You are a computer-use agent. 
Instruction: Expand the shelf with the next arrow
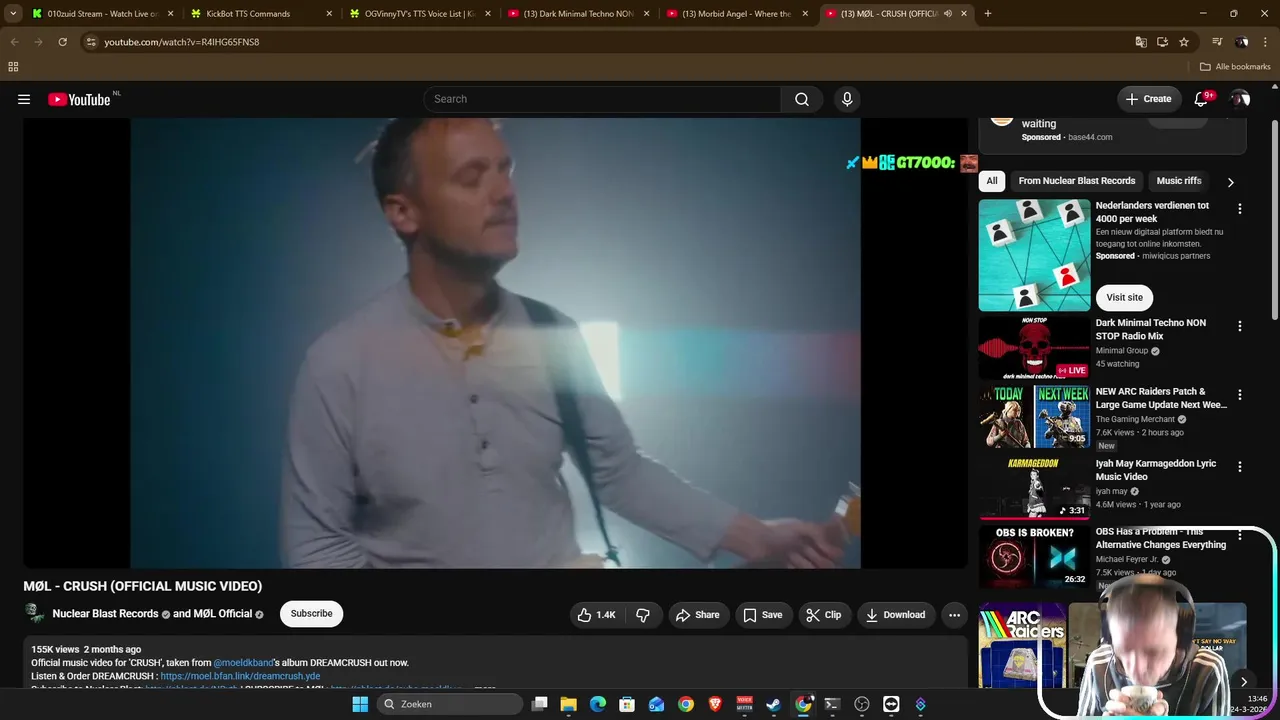coord(1243,682)
